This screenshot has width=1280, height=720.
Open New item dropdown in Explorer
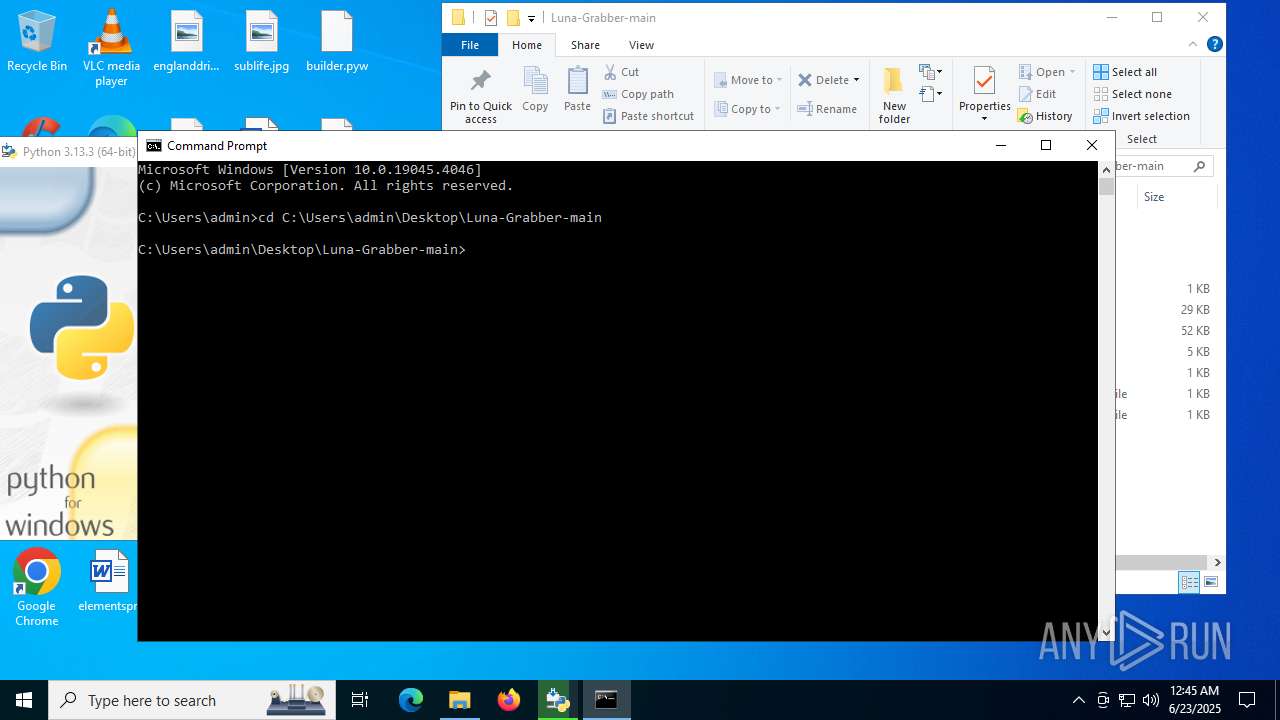coord(931,72)
